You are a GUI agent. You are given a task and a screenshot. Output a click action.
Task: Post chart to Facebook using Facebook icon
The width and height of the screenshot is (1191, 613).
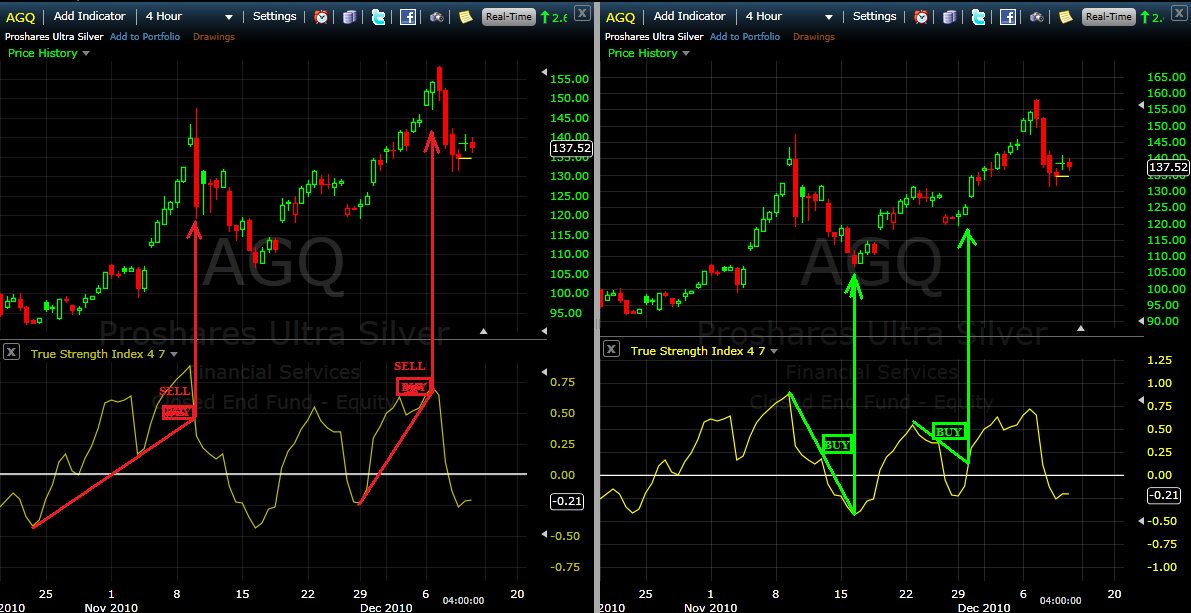tap(407, 16)
